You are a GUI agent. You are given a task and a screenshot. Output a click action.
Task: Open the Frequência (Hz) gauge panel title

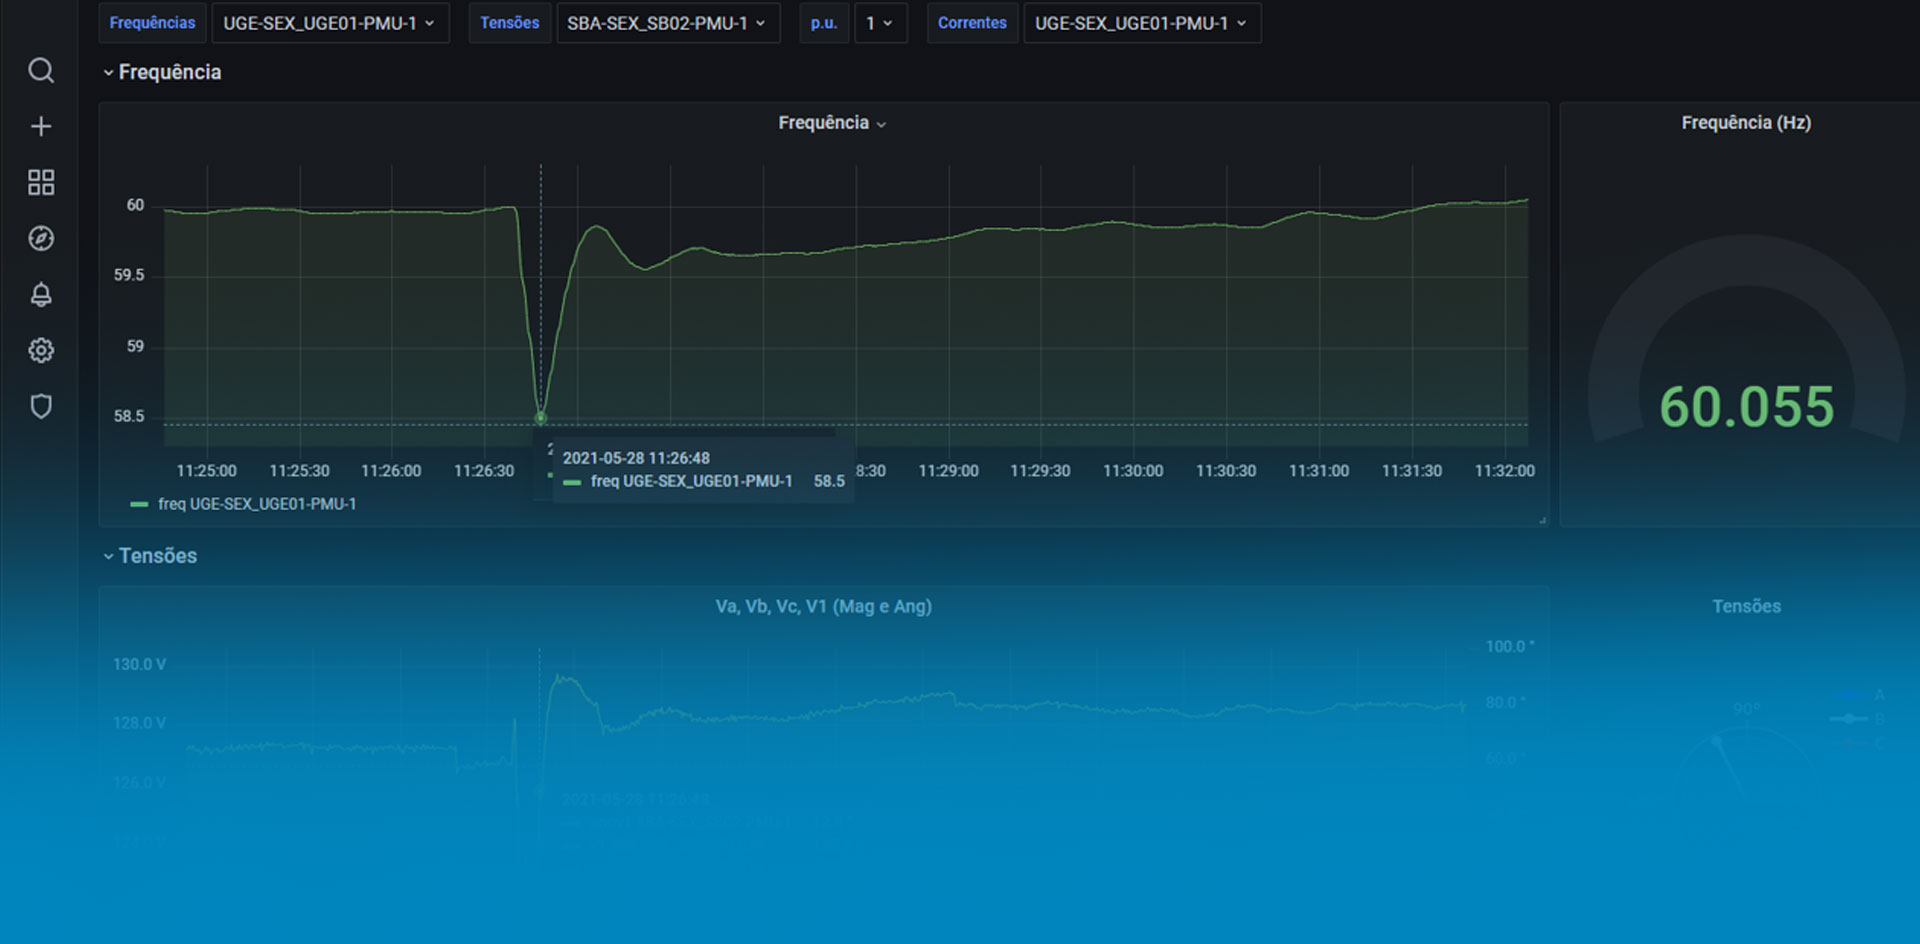point(1745,123)
